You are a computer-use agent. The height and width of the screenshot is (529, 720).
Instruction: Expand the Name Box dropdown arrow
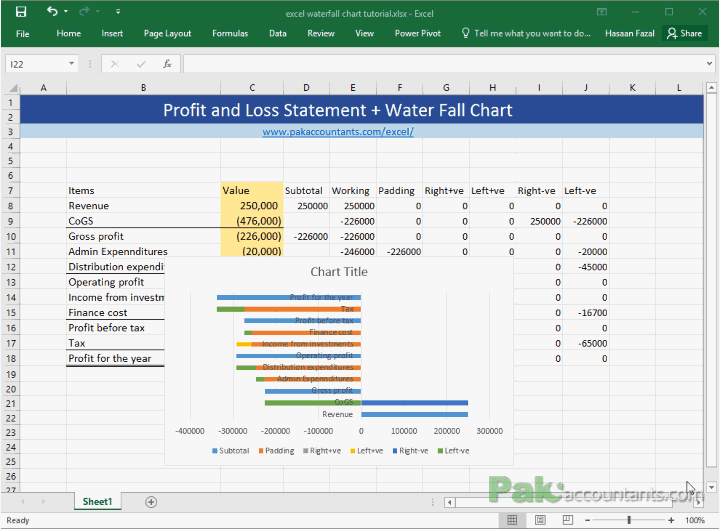click(x=72, y=64)
